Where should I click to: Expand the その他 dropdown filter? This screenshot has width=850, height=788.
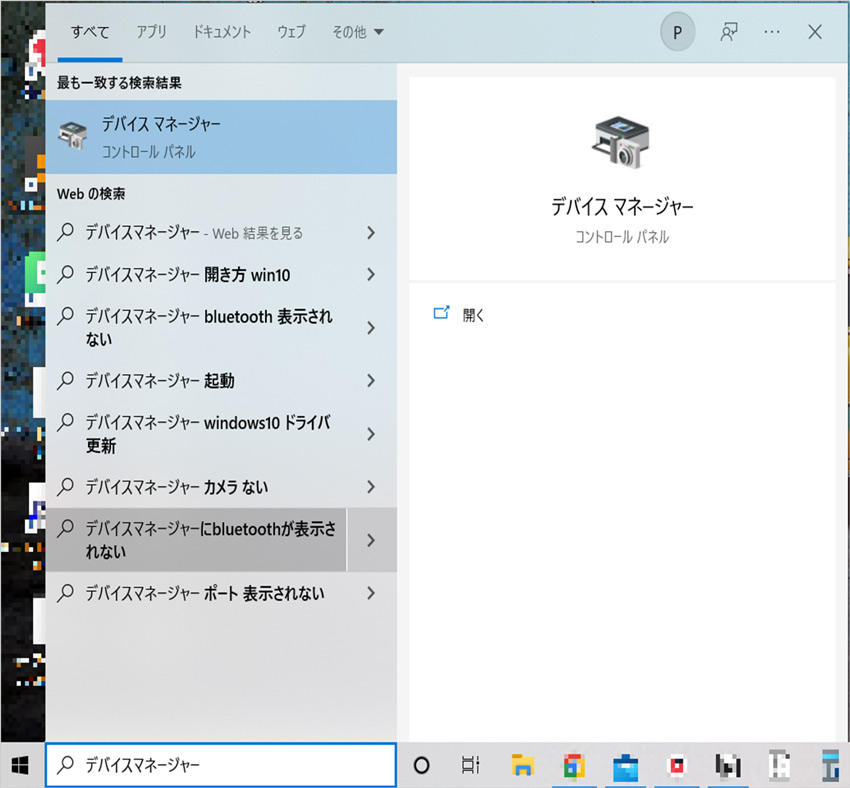(358, 33)
